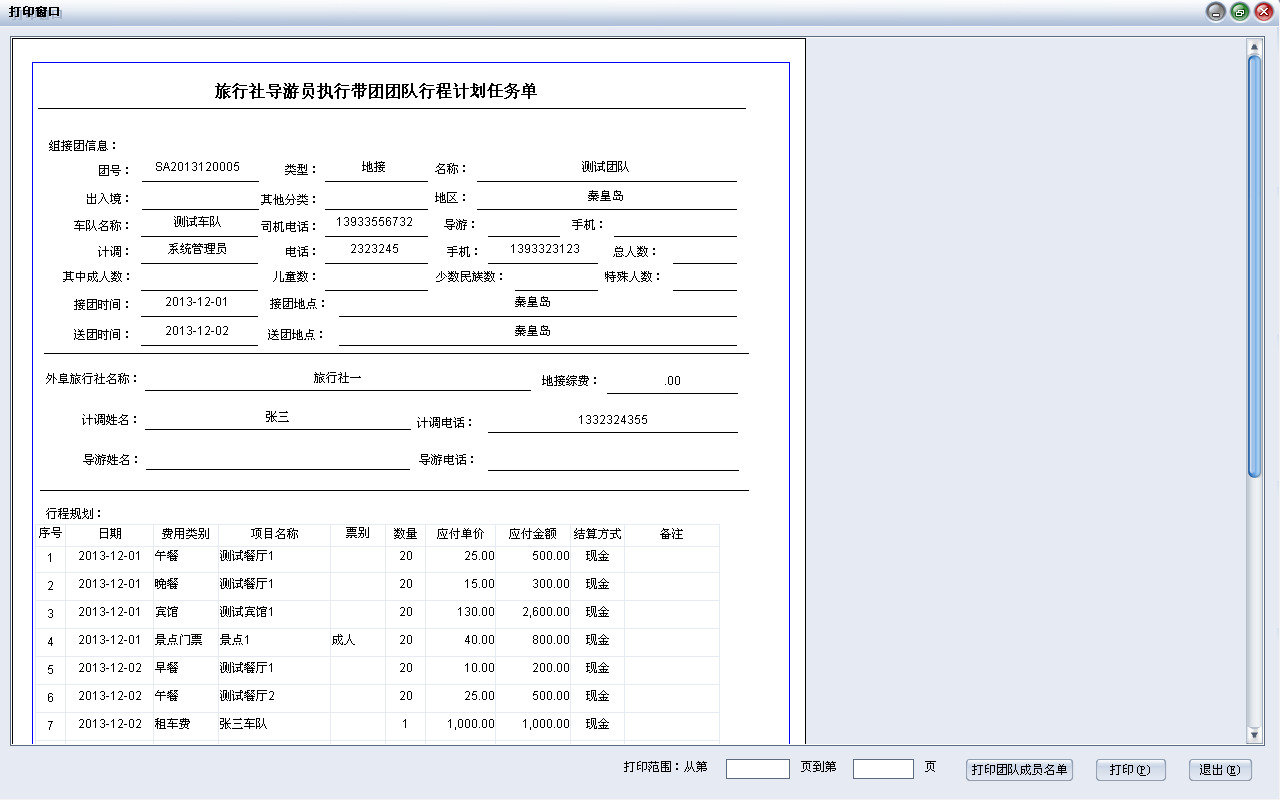Click the 地区 value 秦皇岛
Viewport: 1280px width, 800px height.
[x=605, y=196]
